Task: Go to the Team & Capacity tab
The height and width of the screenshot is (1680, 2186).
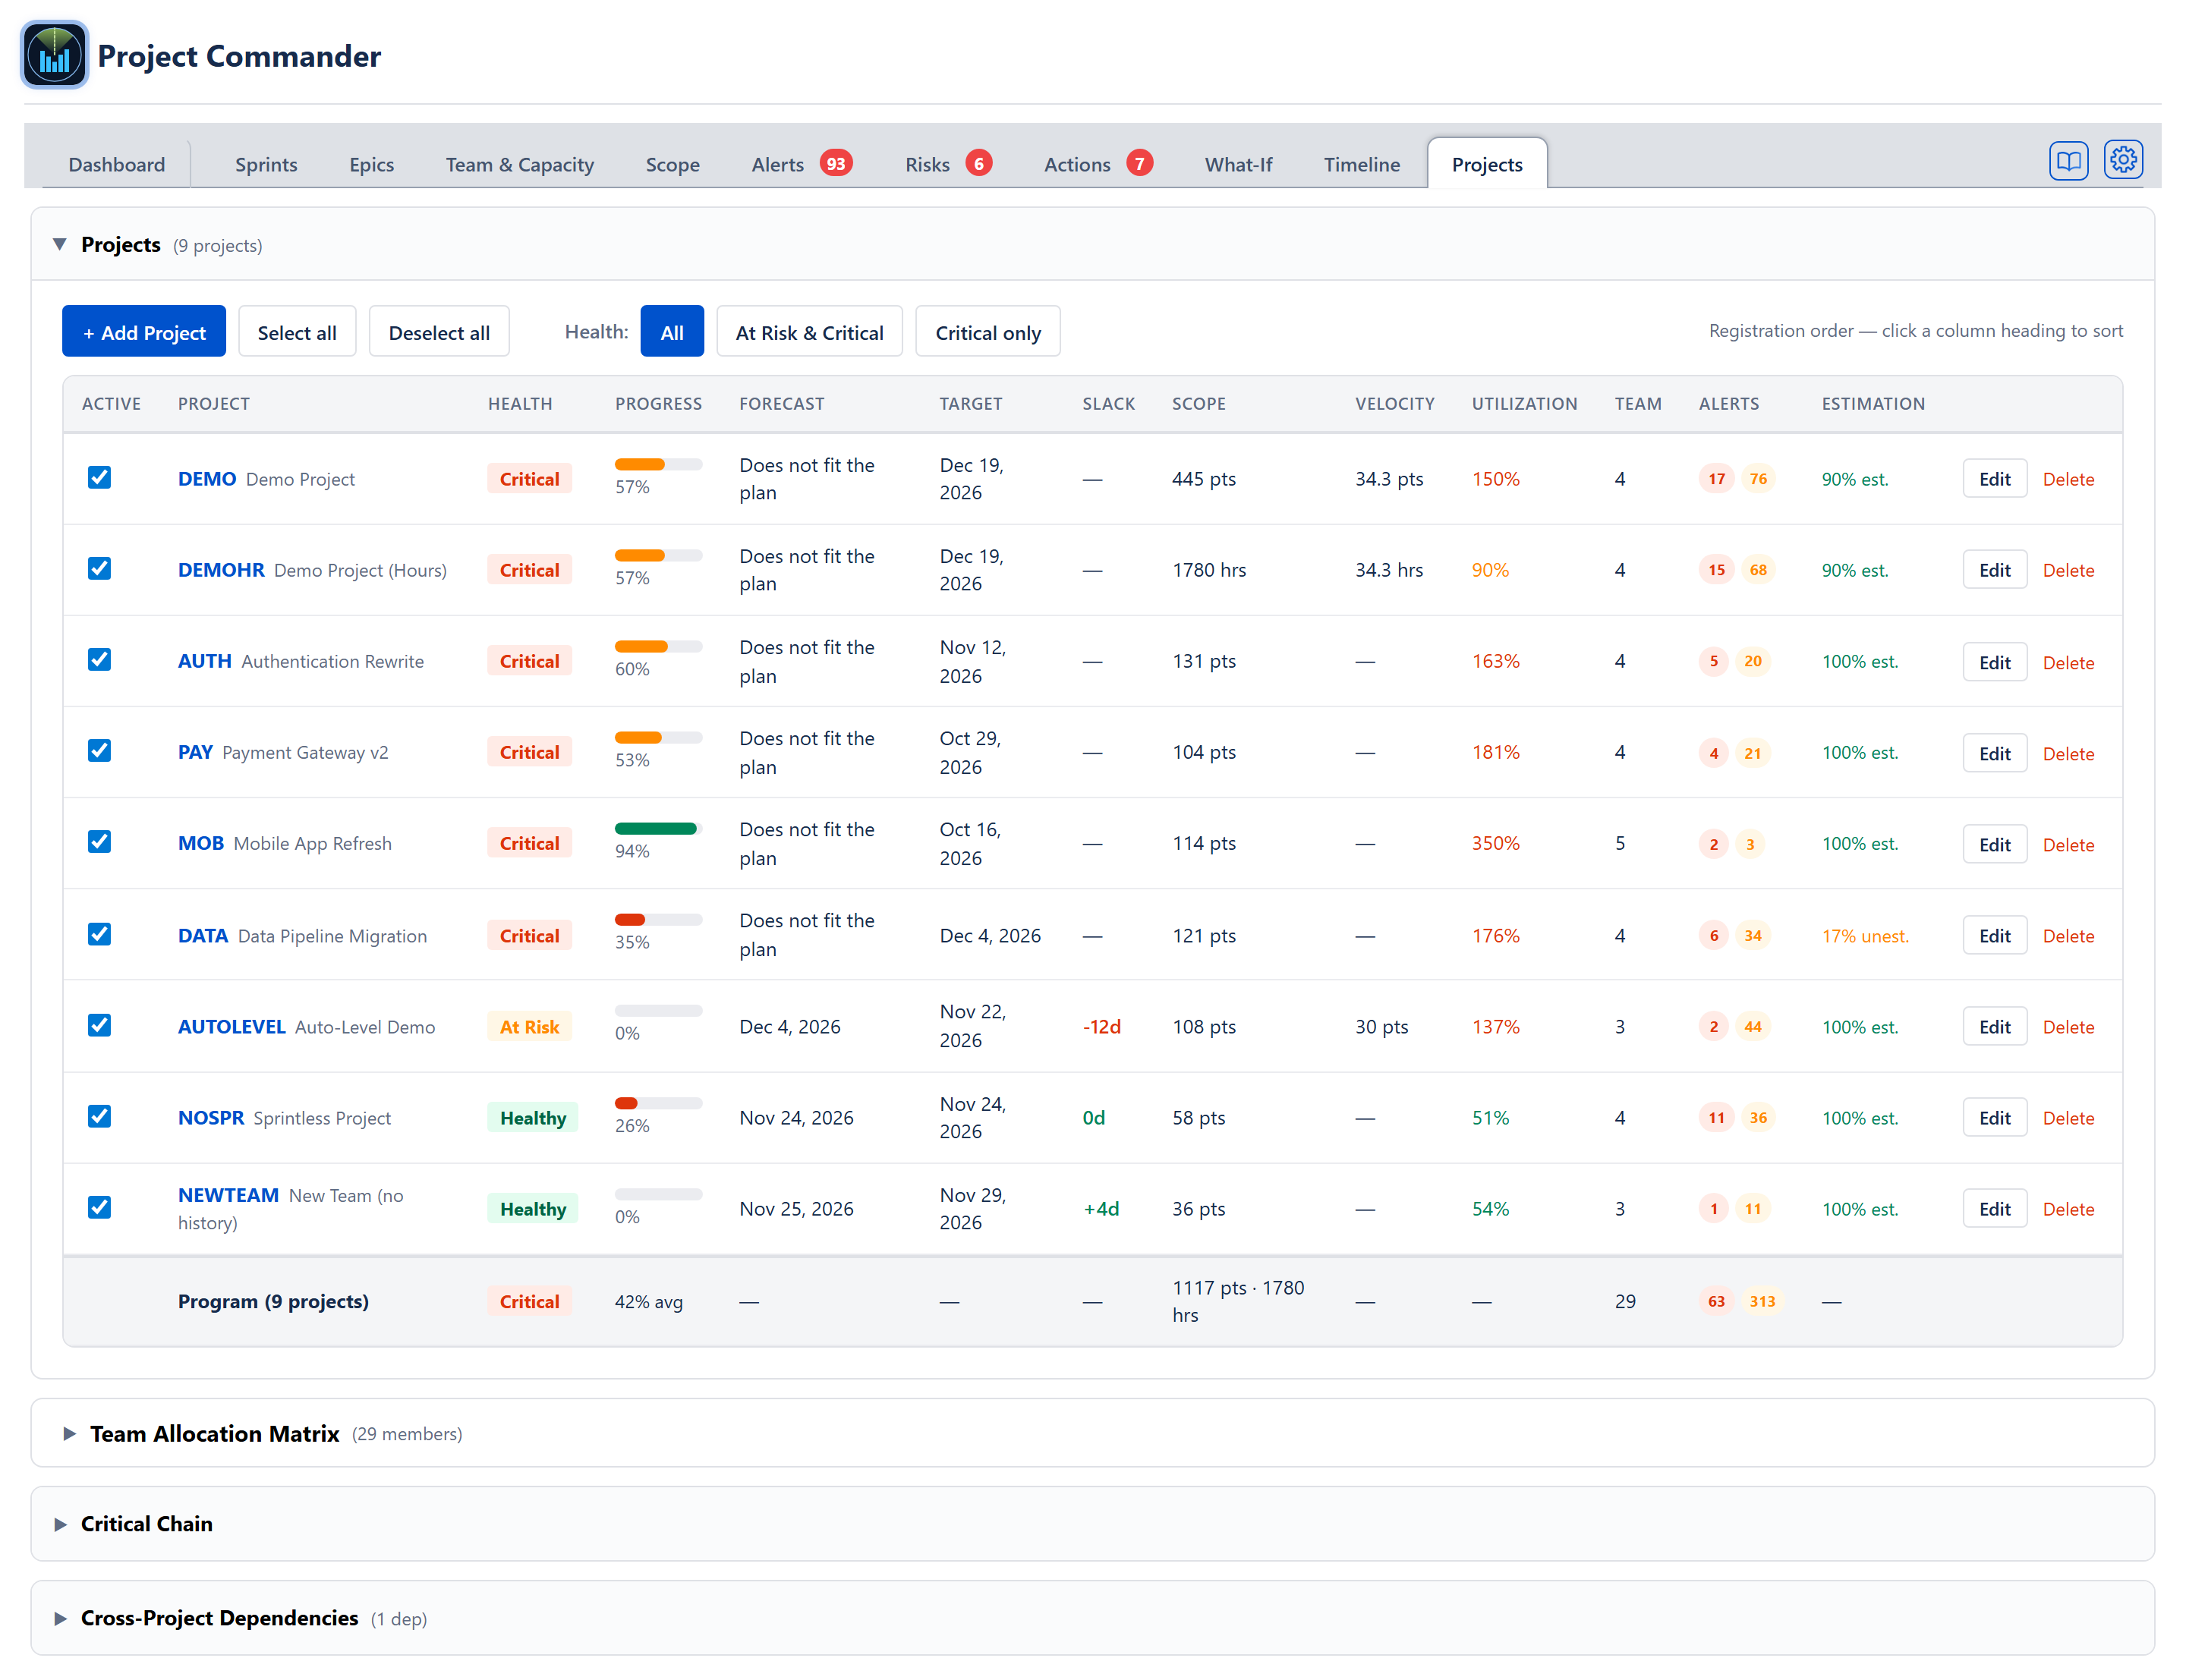Action: (519, 164)
